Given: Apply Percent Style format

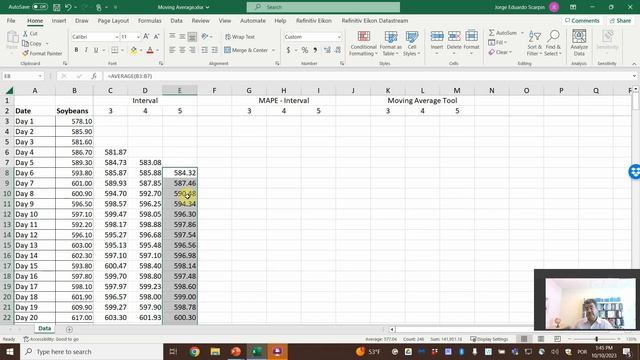Looking at the screenshot, I should pyautogui.click(x=304, y=50).
